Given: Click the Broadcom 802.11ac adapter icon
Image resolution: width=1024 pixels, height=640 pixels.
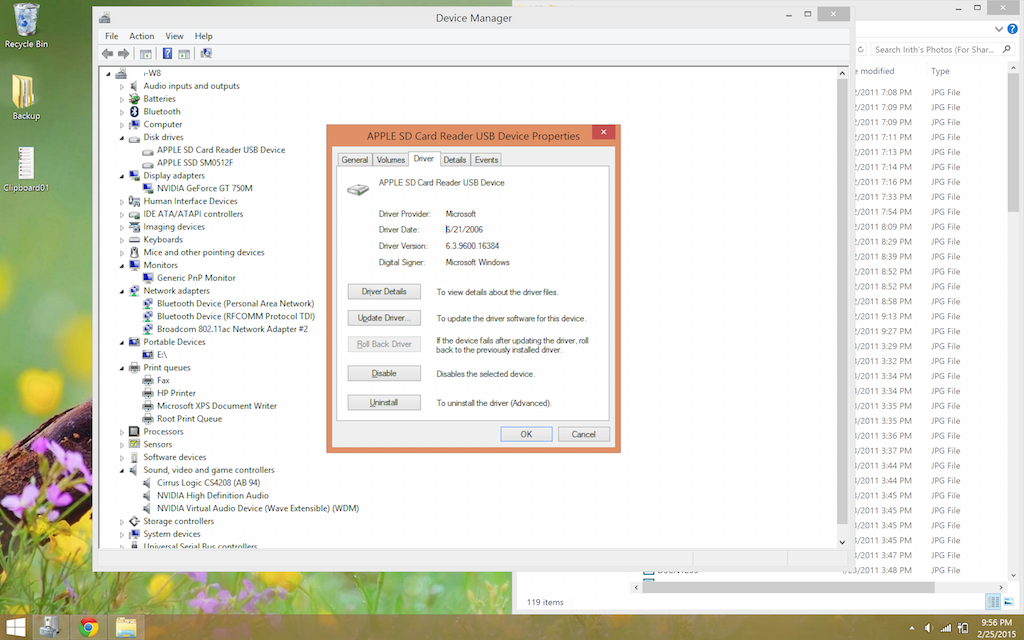Looking at the screenshot, I should pos(148,329).
